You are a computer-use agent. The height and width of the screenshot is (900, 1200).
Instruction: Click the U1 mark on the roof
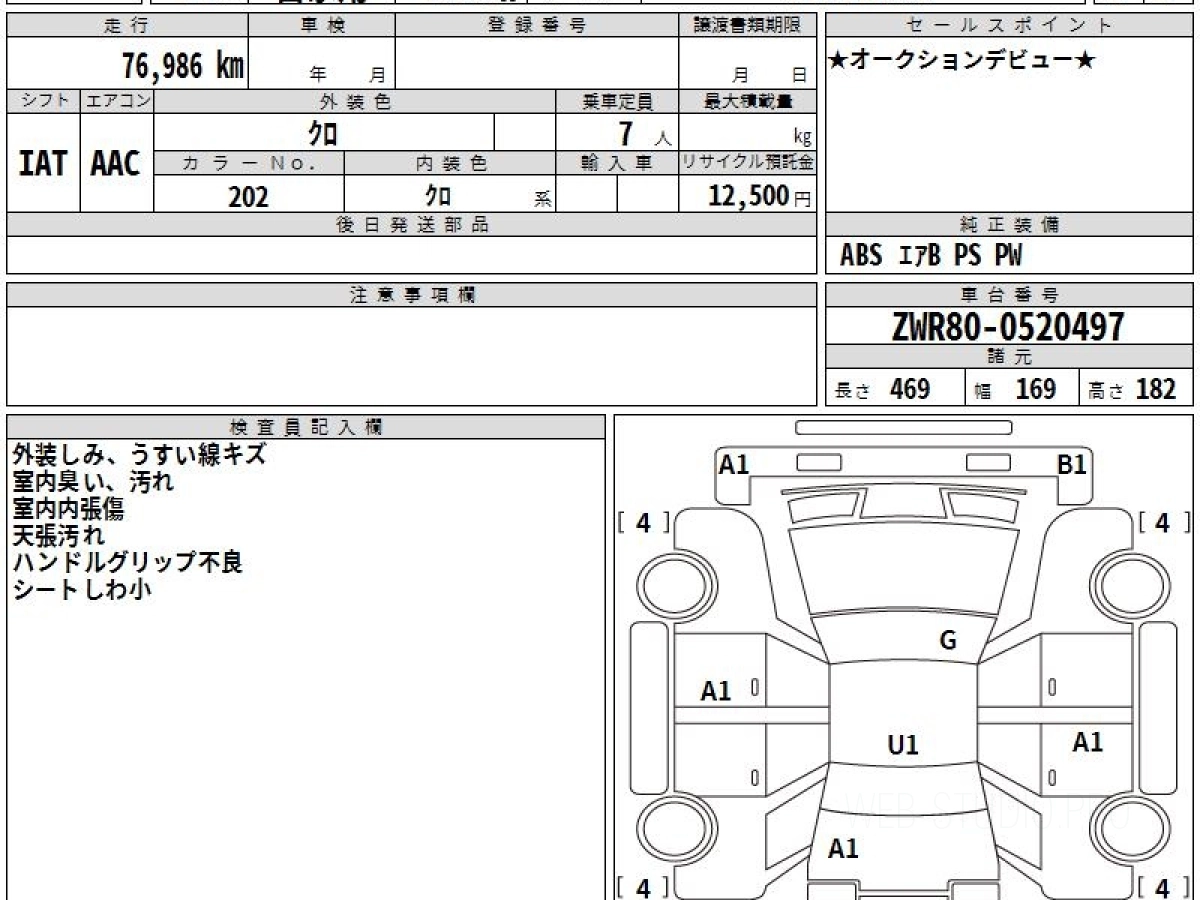pos(903,745)
